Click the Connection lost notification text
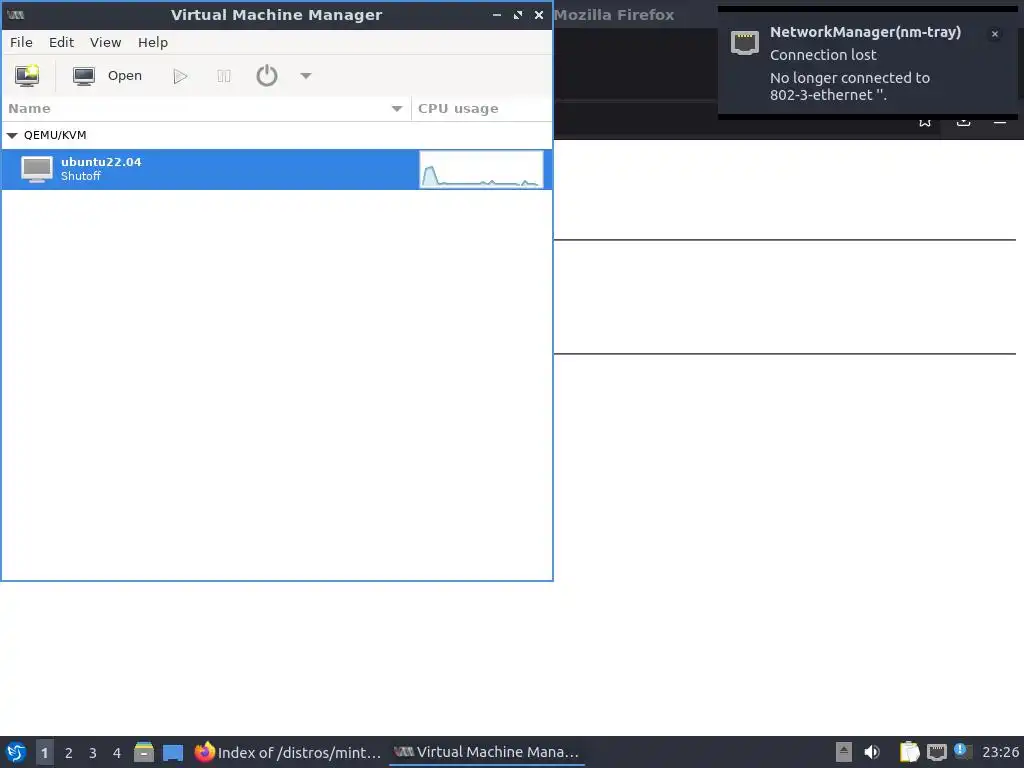 coord(823,55)
